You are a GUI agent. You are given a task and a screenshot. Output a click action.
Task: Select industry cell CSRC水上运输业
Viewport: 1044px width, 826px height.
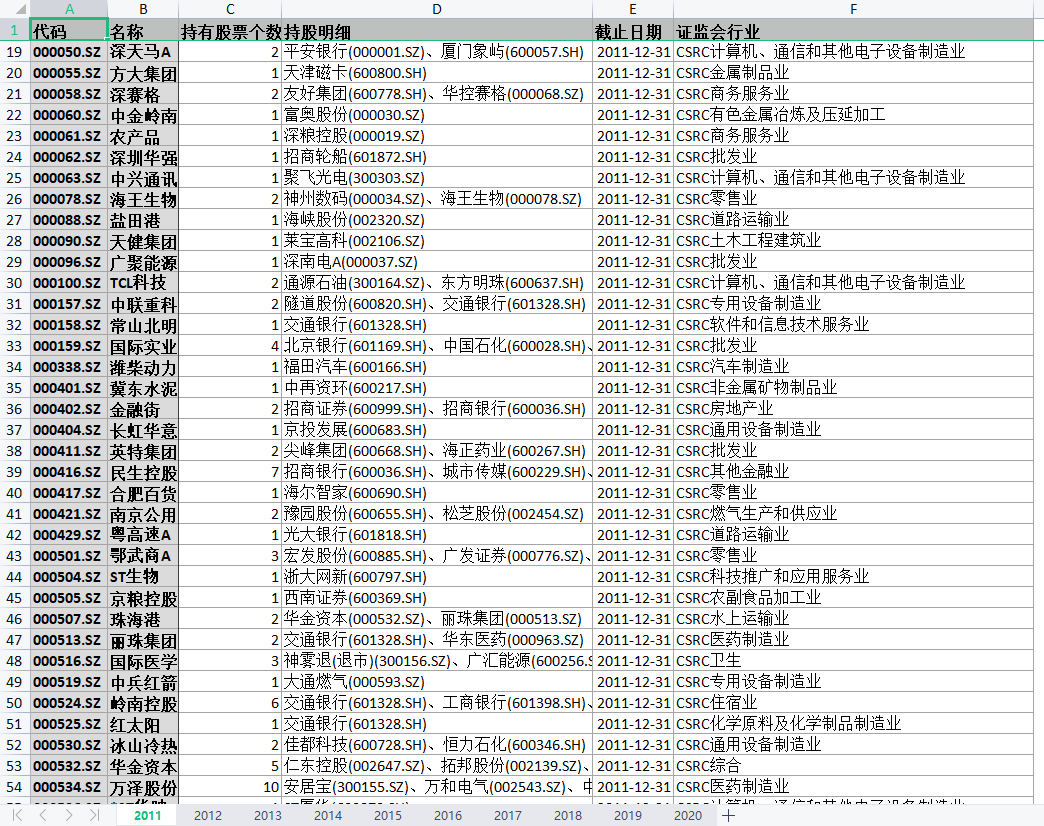[854, 619]
